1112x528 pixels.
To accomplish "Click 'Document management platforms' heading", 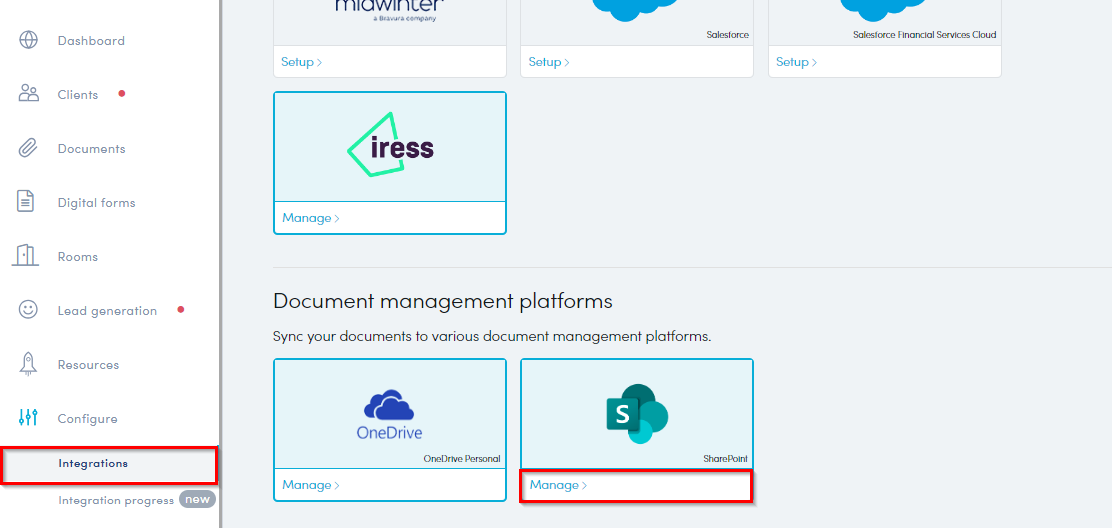I will [443, 301].
